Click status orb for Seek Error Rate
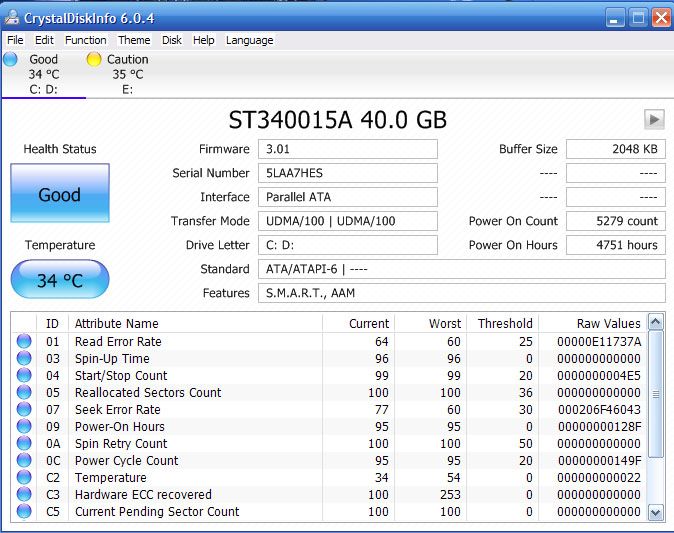This screenshot has width=674, height=533. click(24, 409)
